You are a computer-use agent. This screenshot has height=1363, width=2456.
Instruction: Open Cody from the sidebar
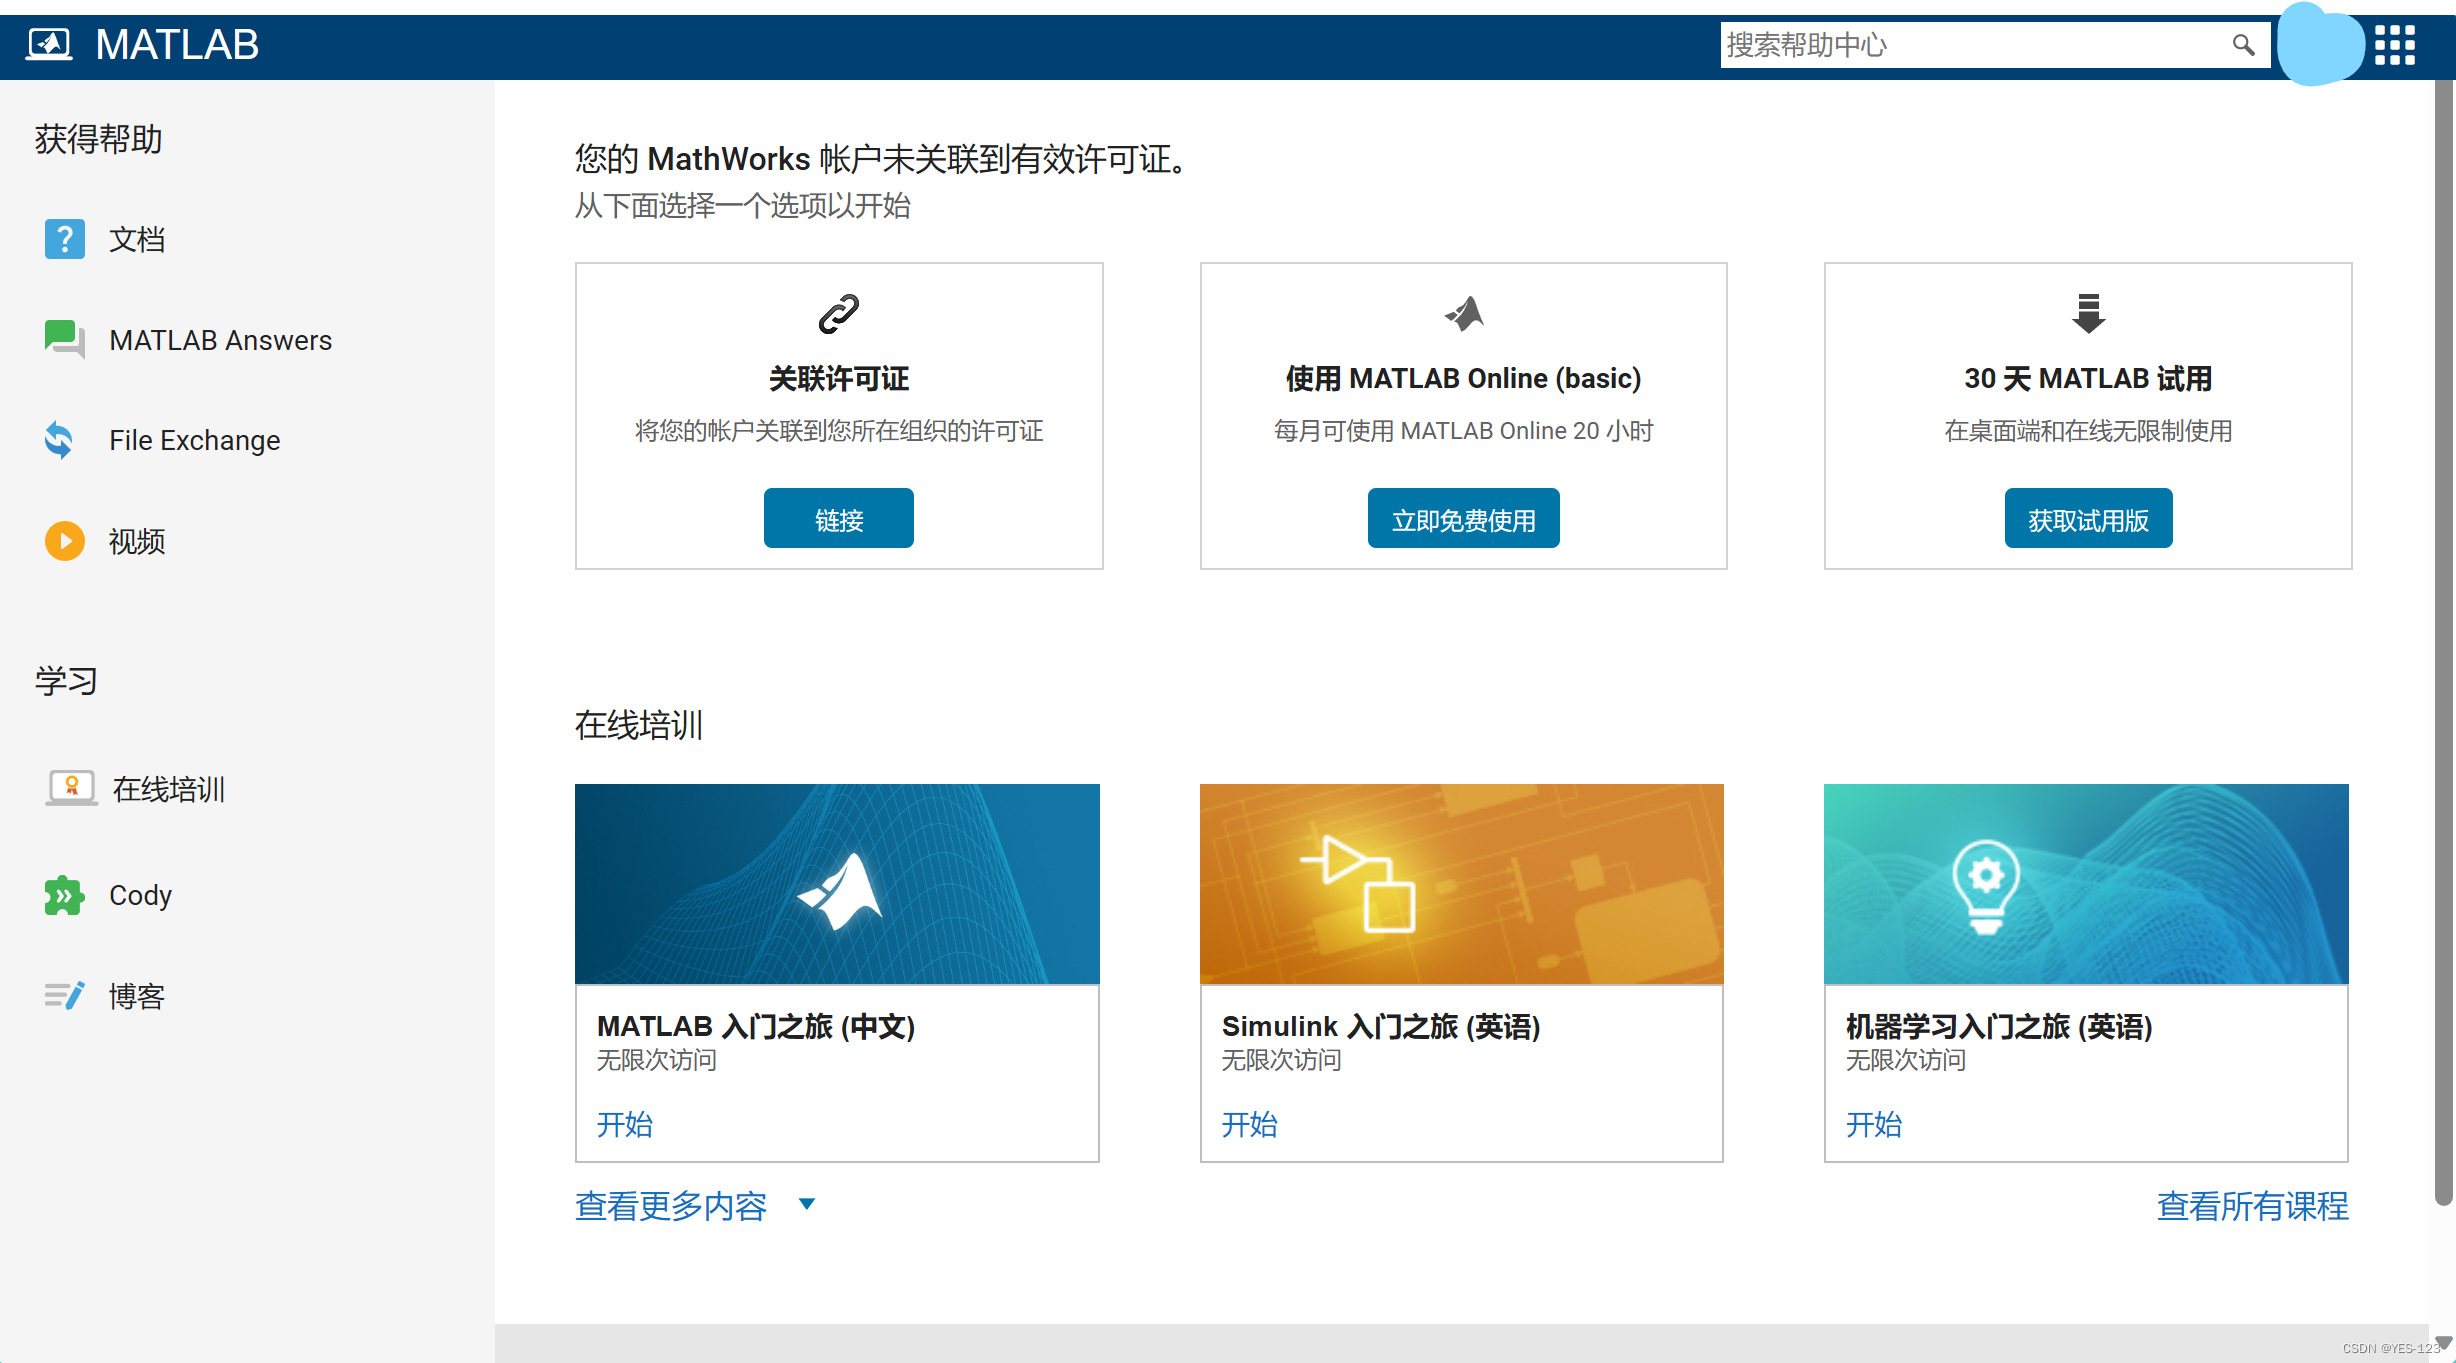(x=140, y=895)
